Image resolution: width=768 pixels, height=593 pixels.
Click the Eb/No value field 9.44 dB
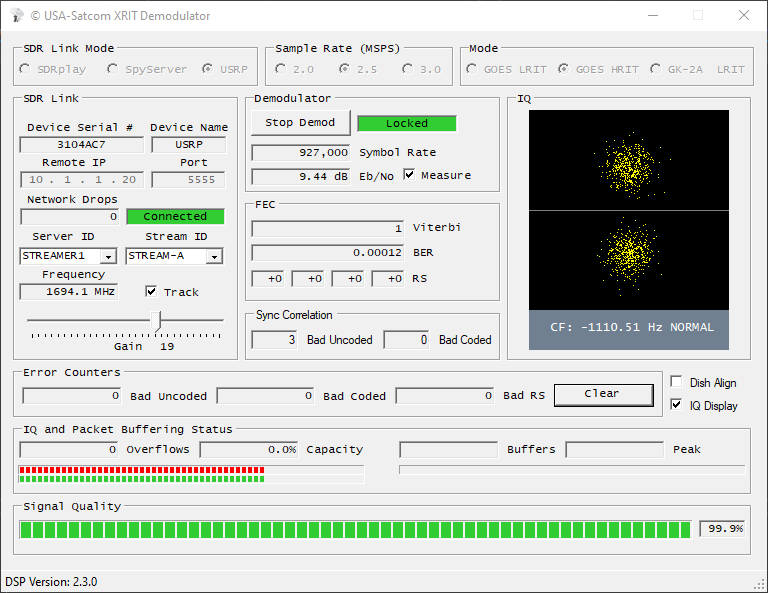tap(301, 176)
